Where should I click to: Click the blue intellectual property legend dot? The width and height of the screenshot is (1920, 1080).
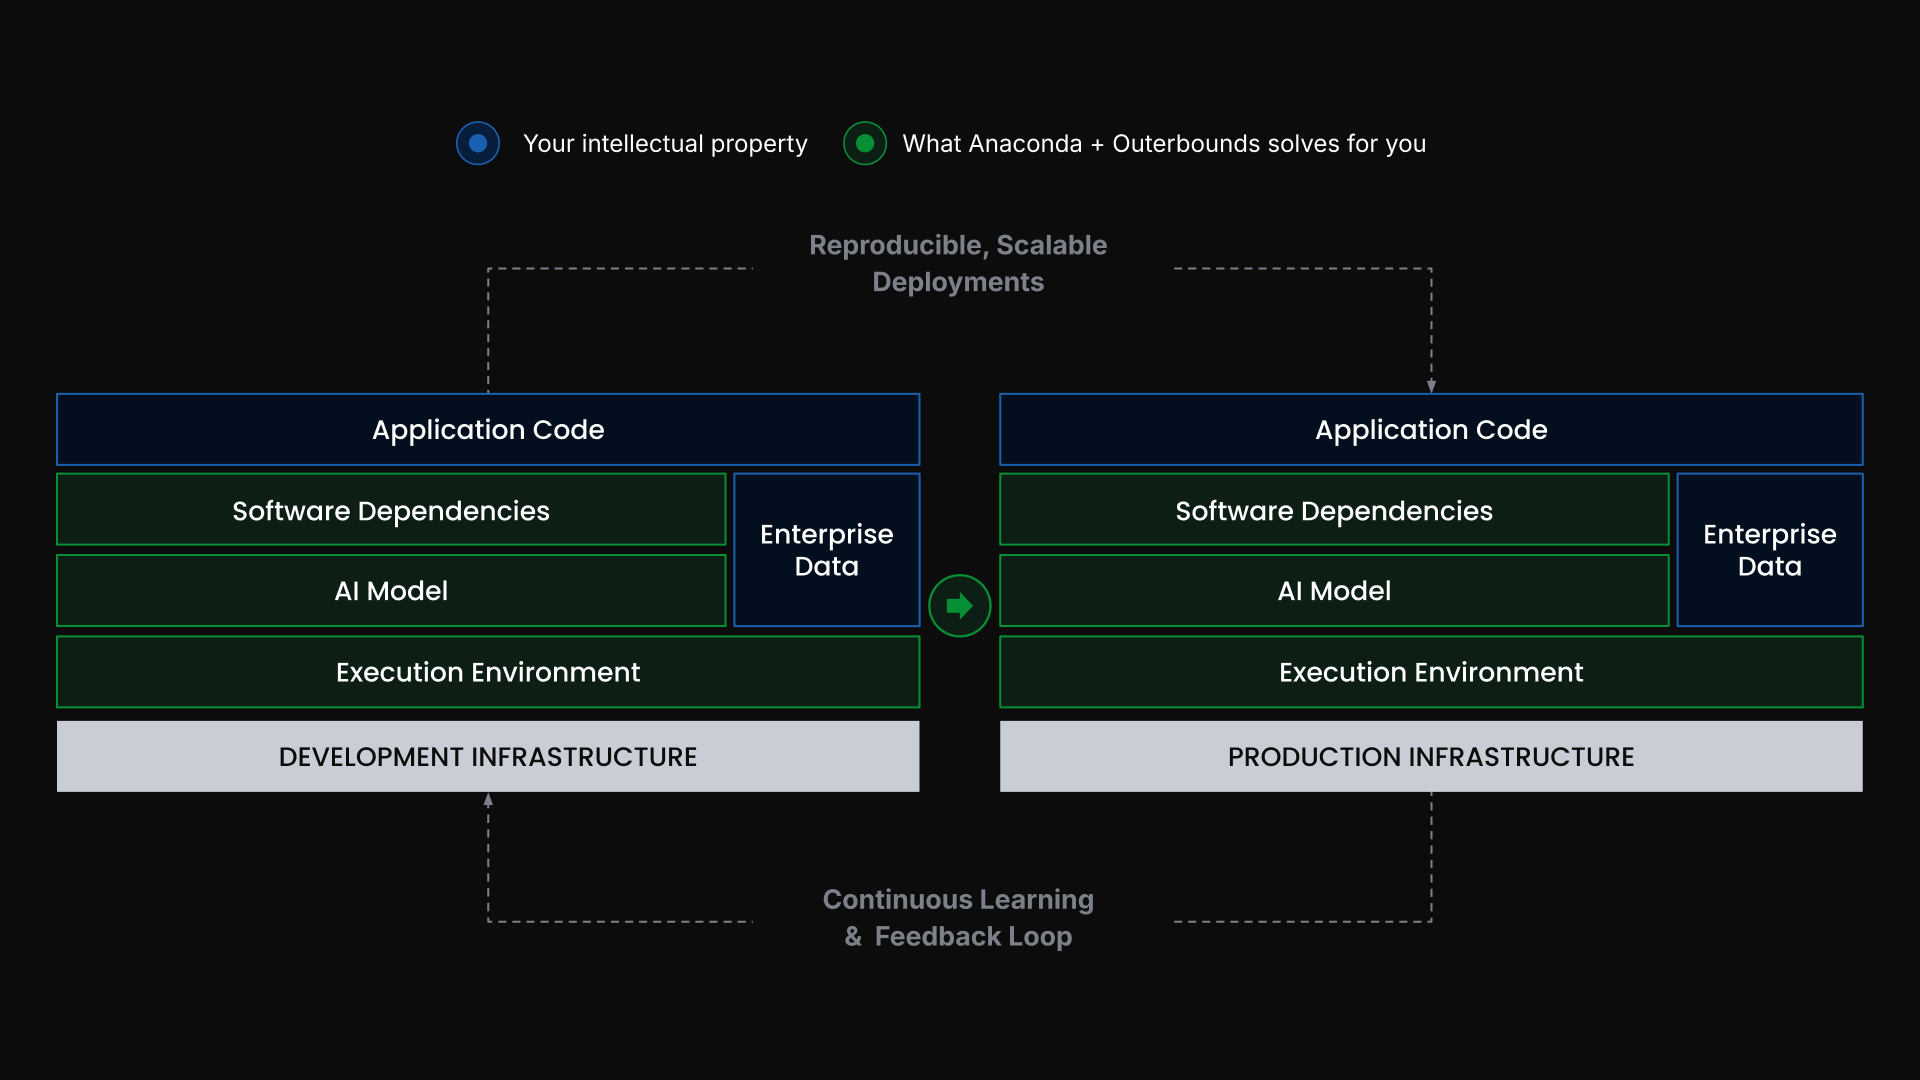click(478, 144)
